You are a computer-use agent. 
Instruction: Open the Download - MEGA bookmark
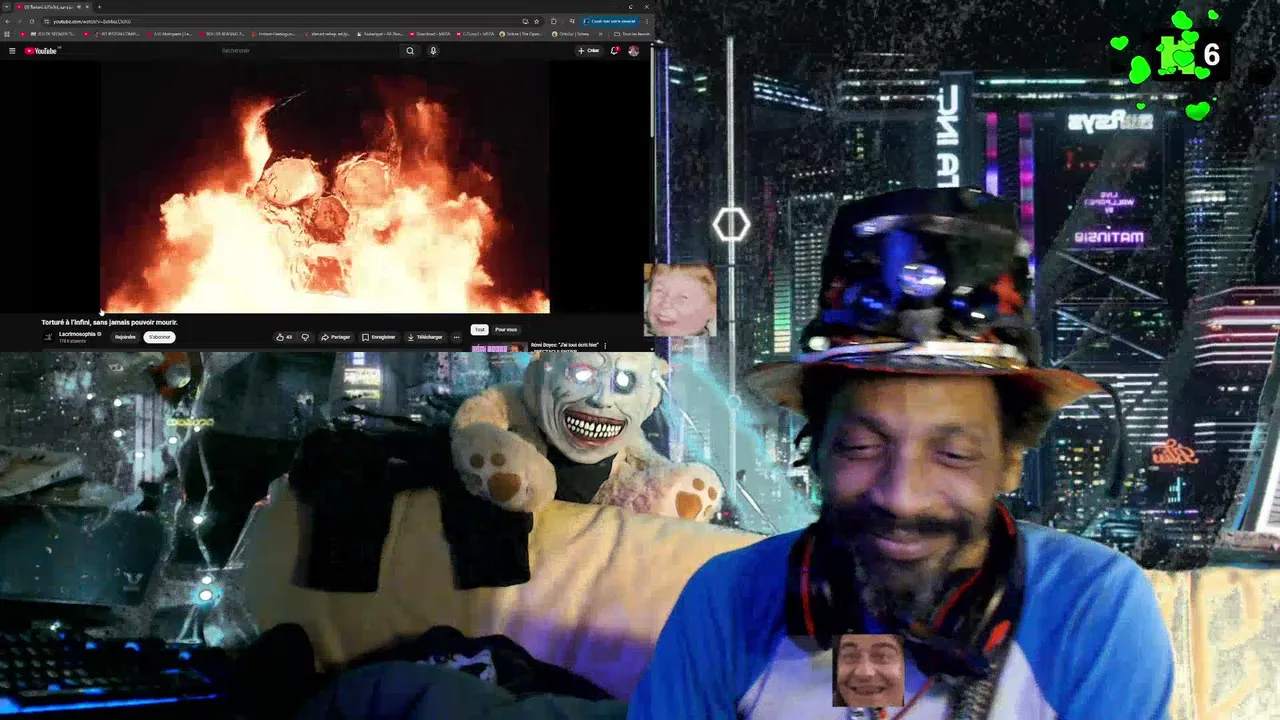pos(430,34)
